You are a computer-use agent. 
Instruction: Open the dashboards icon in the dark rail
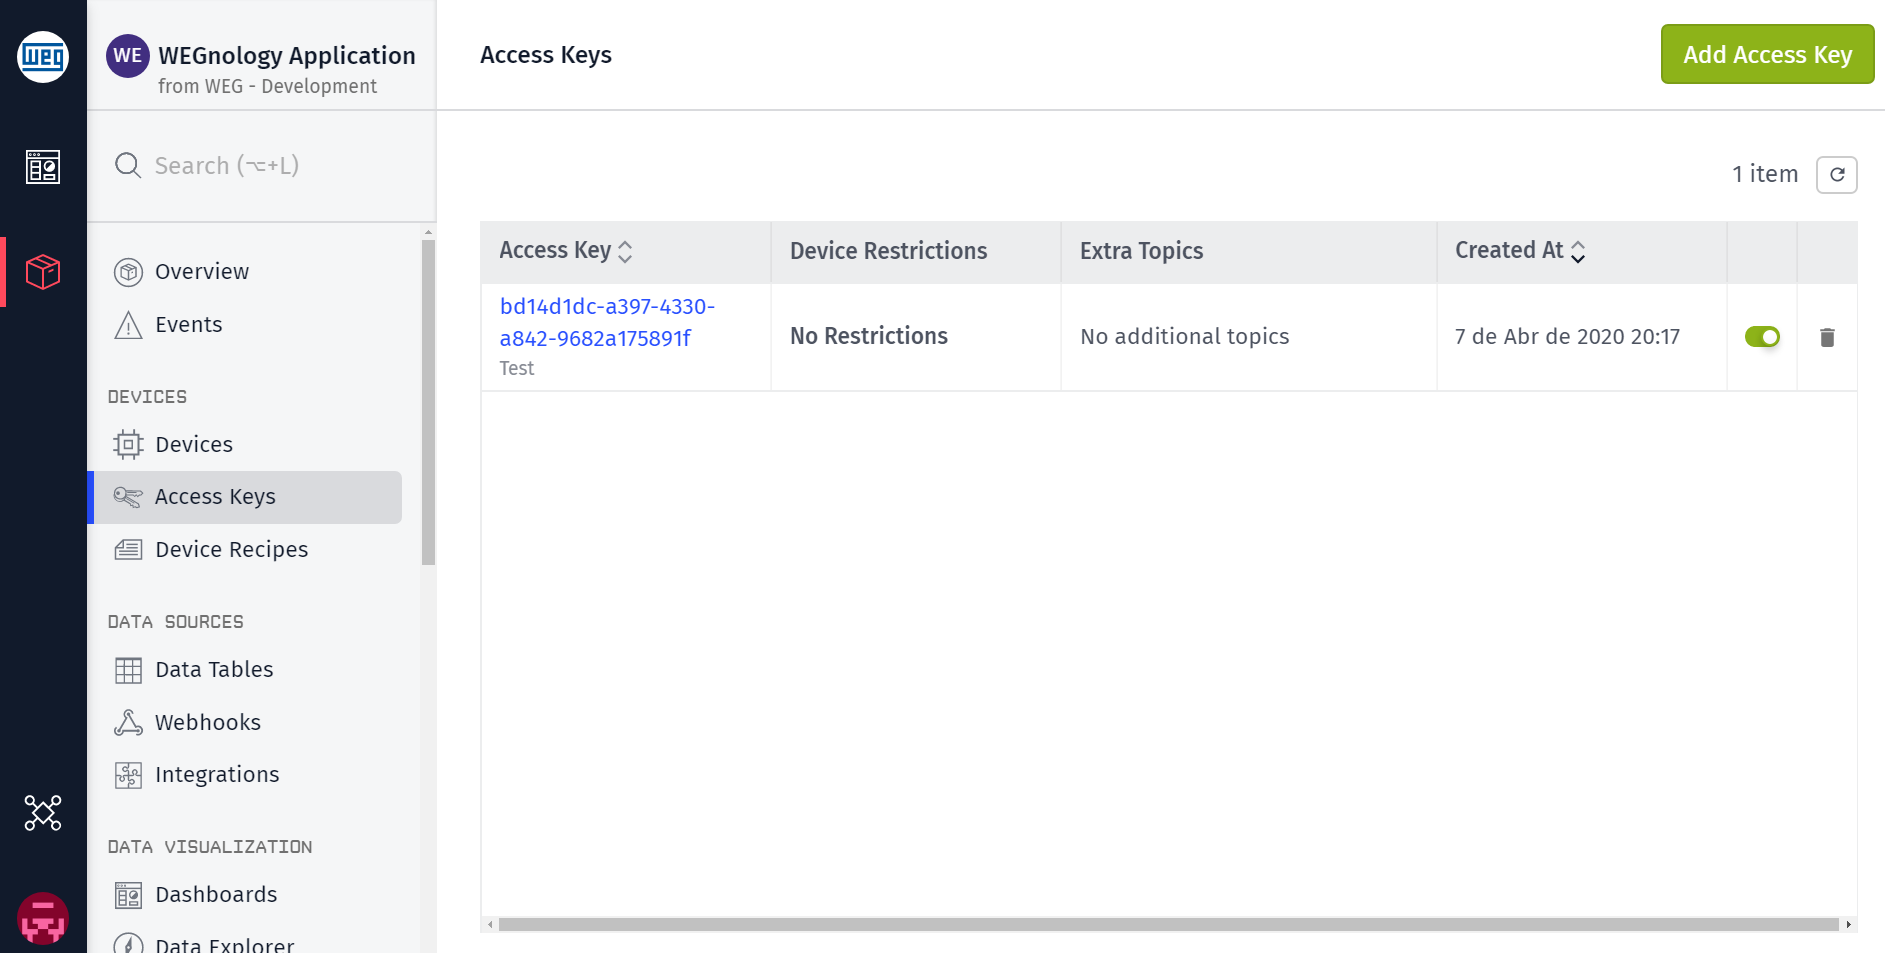click(x=43, y=167)
